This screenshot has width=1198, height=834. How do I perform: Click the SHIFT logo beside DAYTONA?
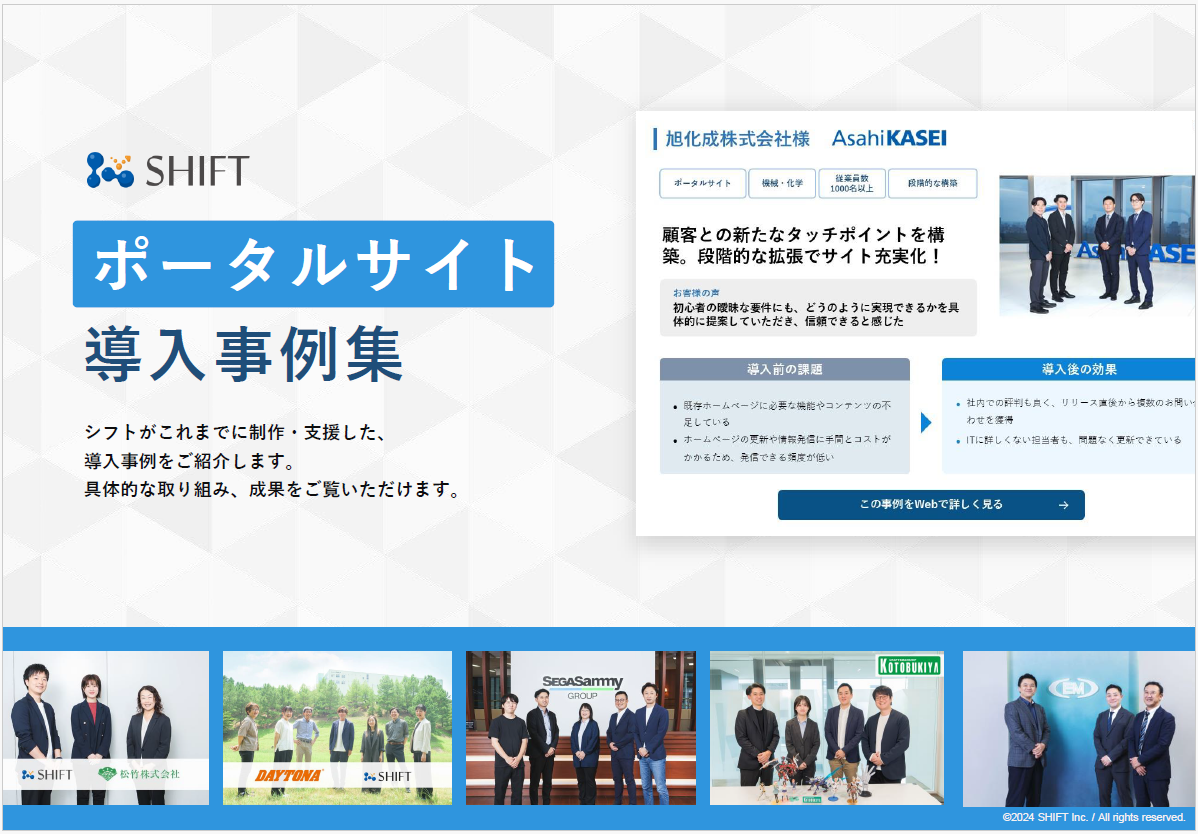point(385,773)
